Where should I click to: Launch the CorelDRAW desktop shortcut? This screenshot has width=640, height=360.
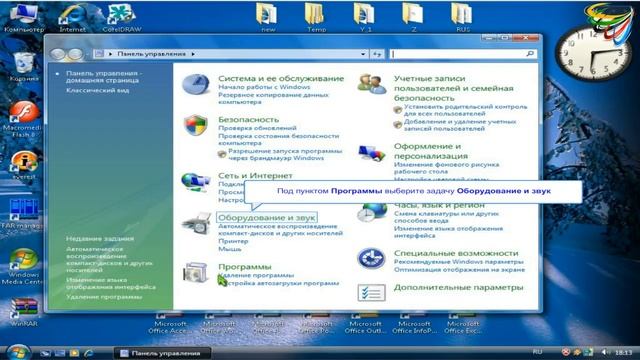click(x=122, y=17)
